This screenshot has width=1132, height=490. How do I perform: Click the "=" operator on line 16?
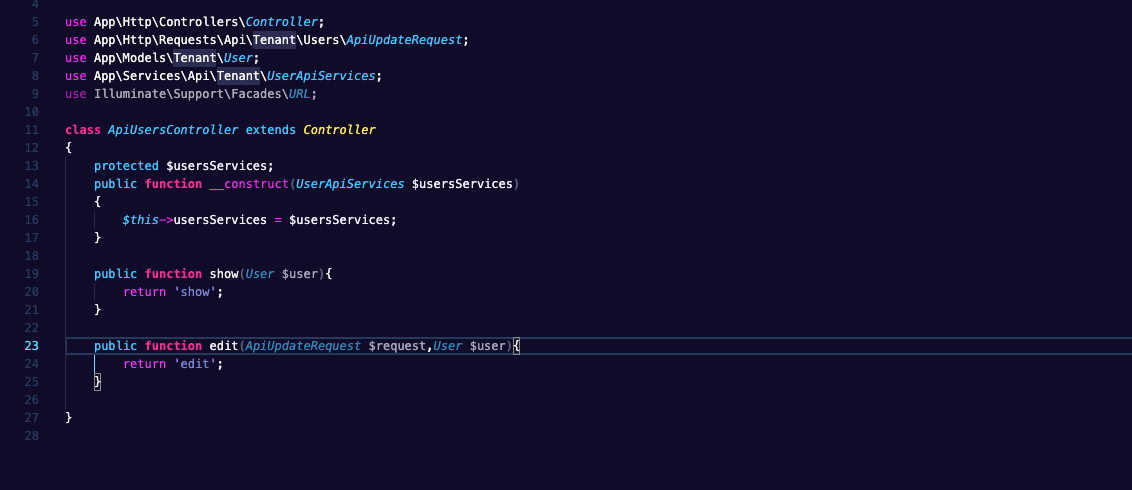(x=278, y=220)
